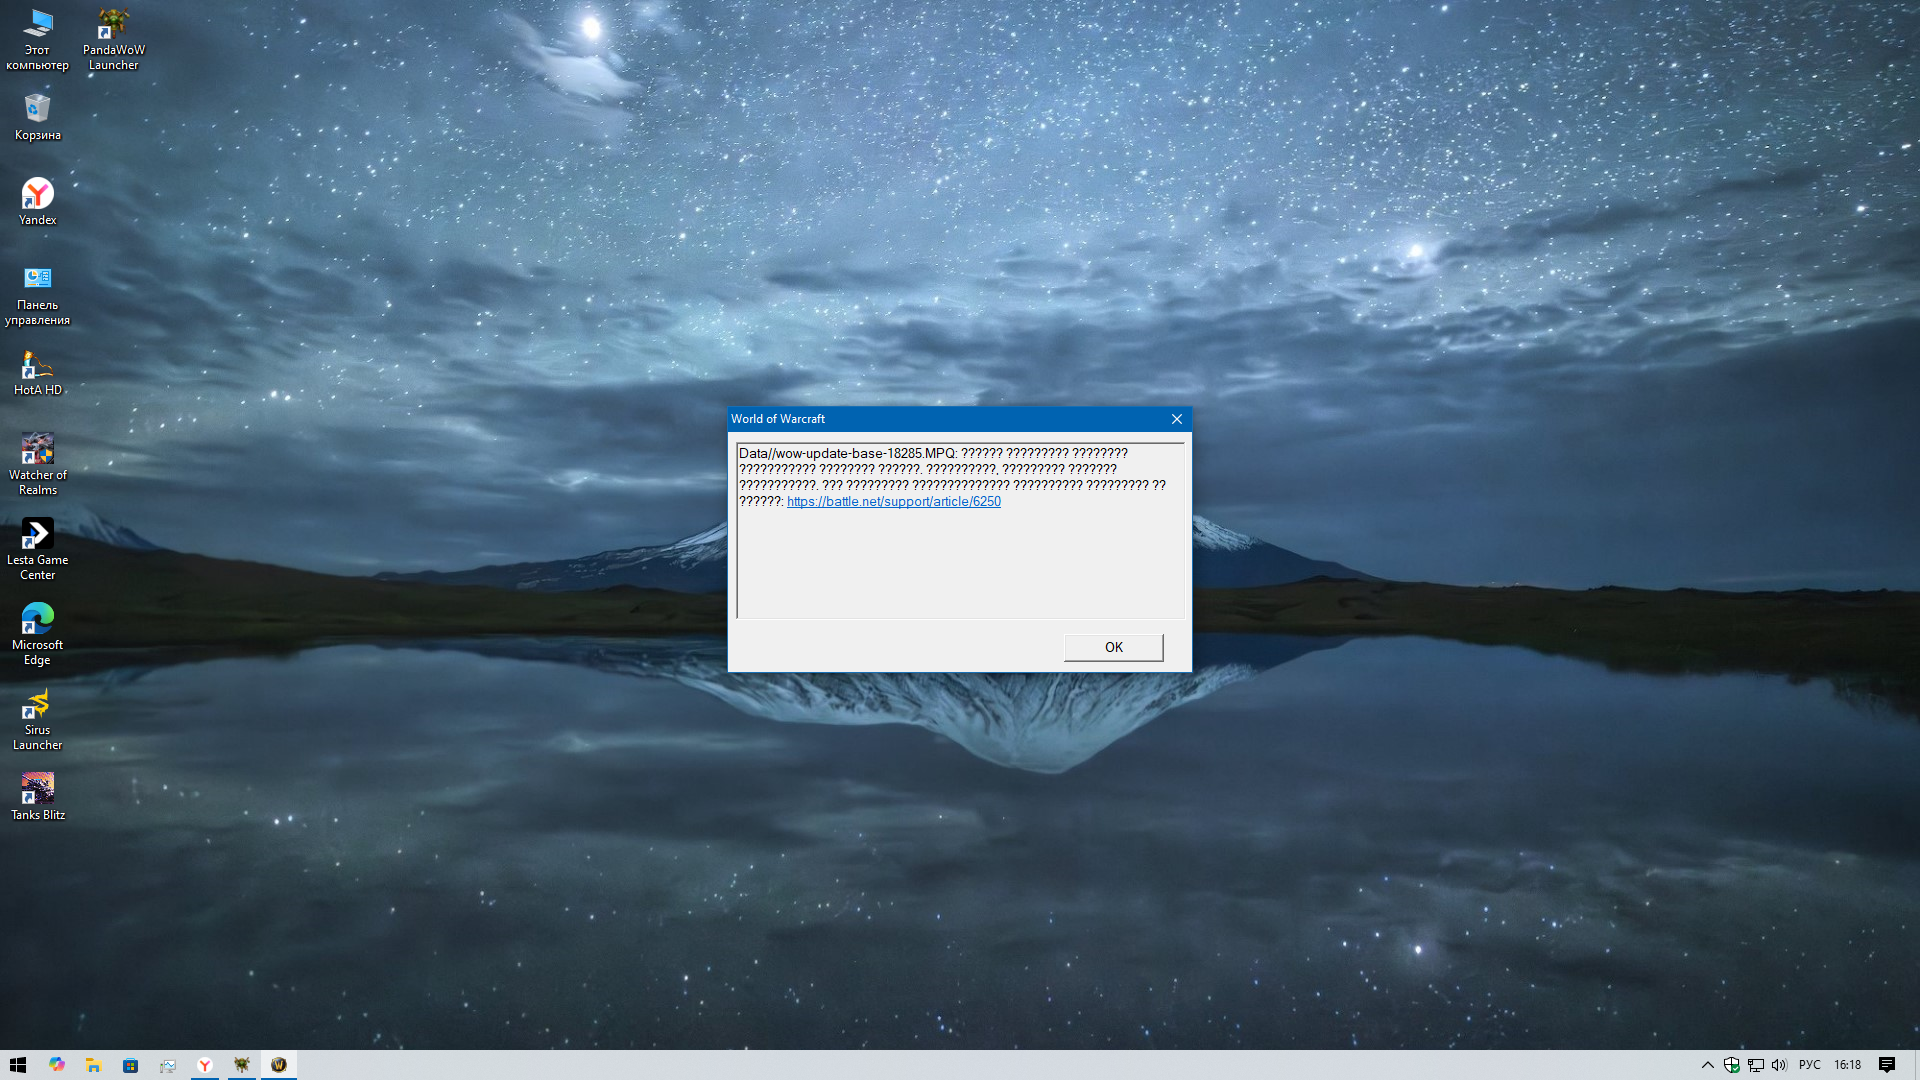Screen dimensions: 1920x1080
Task: Select the Панель управления desktop icon
Action: (x=38, y=295)
